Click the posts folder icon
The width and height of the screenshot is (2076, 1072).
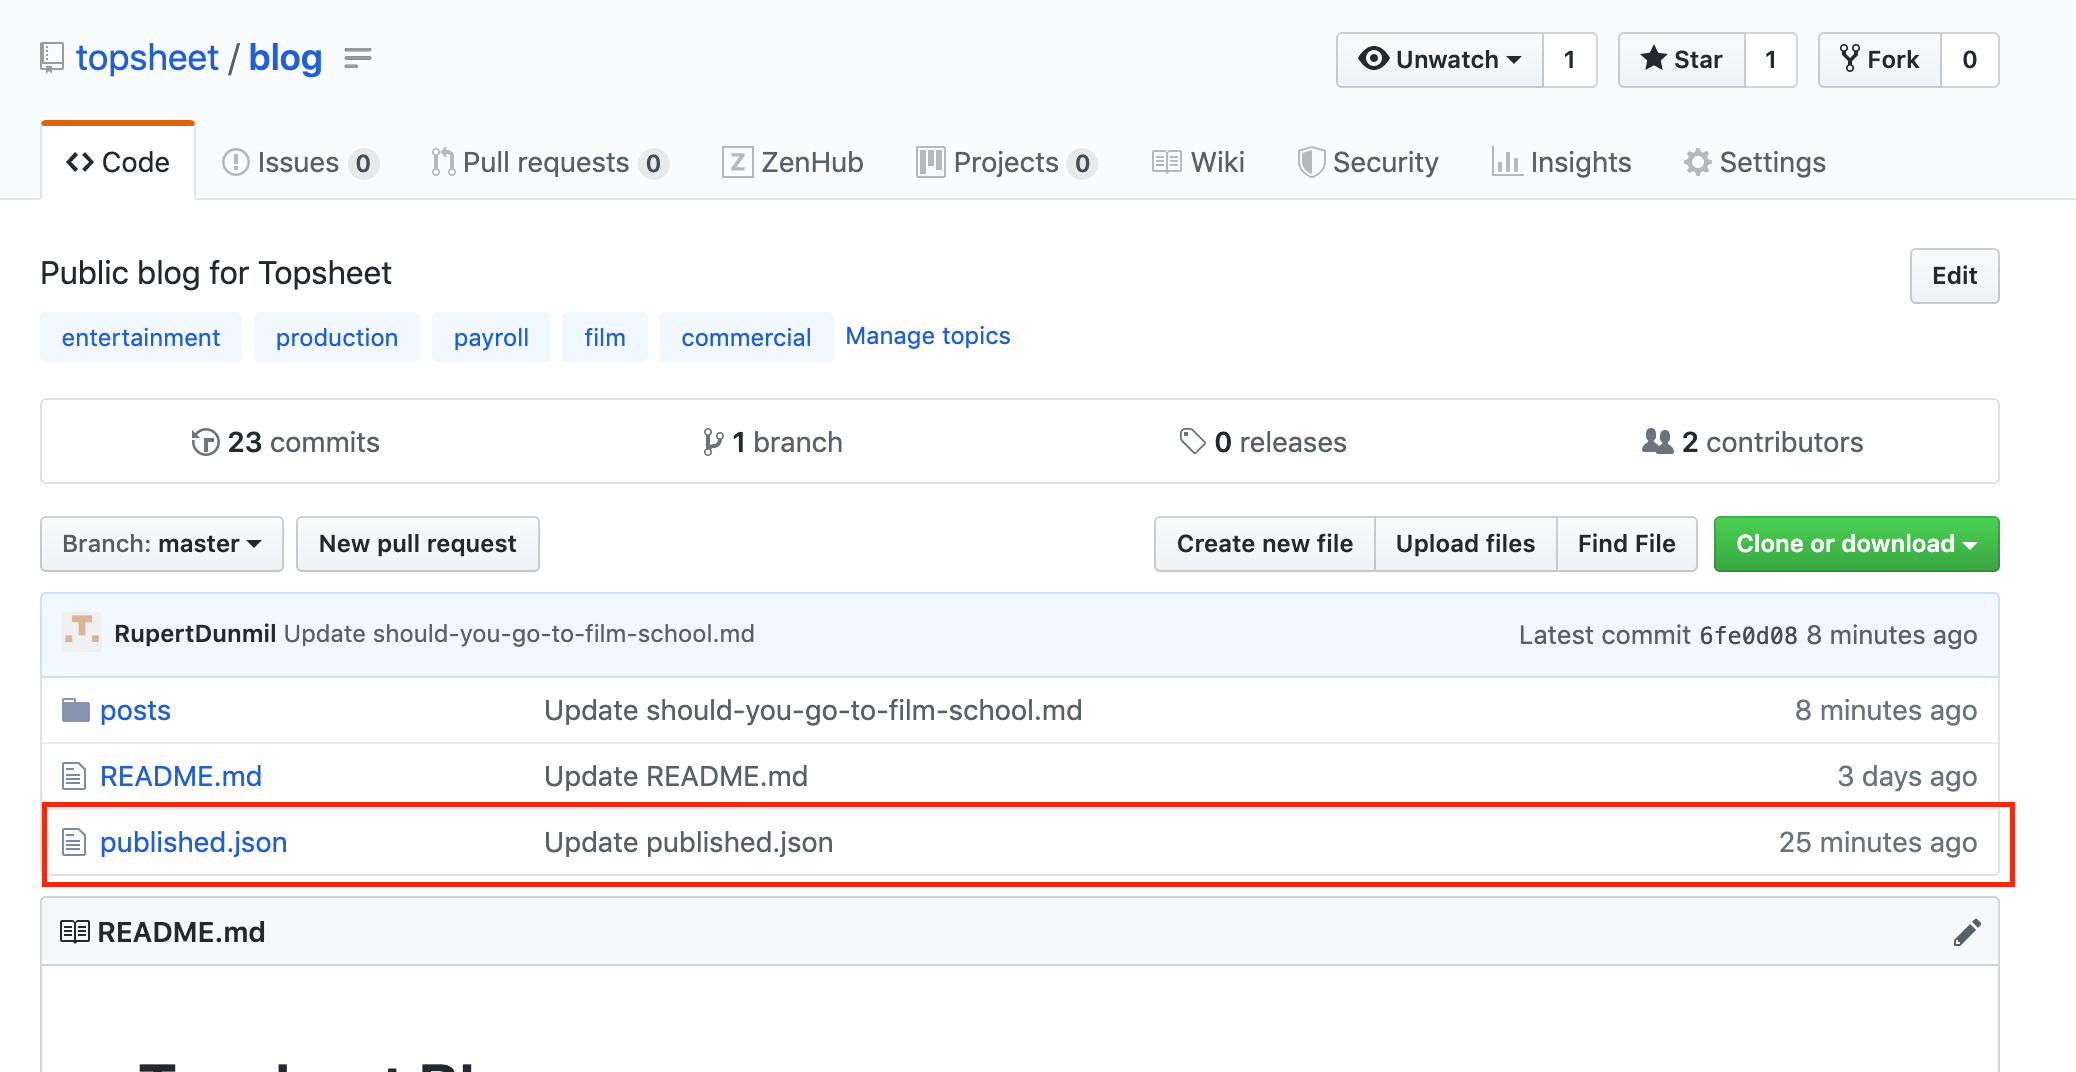[76, 710]
